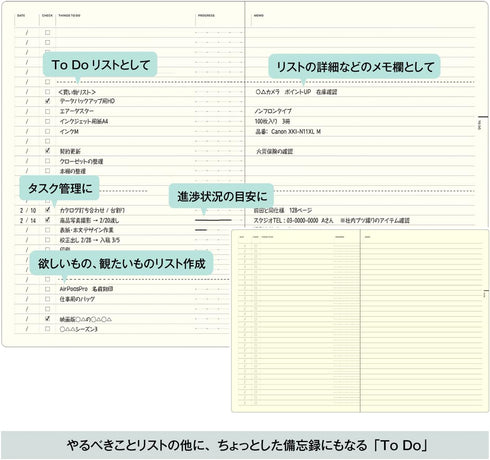The image size is (490, 460).
Task: Click the 'タスク管理に' callout bubble
Action: (59, 188)
